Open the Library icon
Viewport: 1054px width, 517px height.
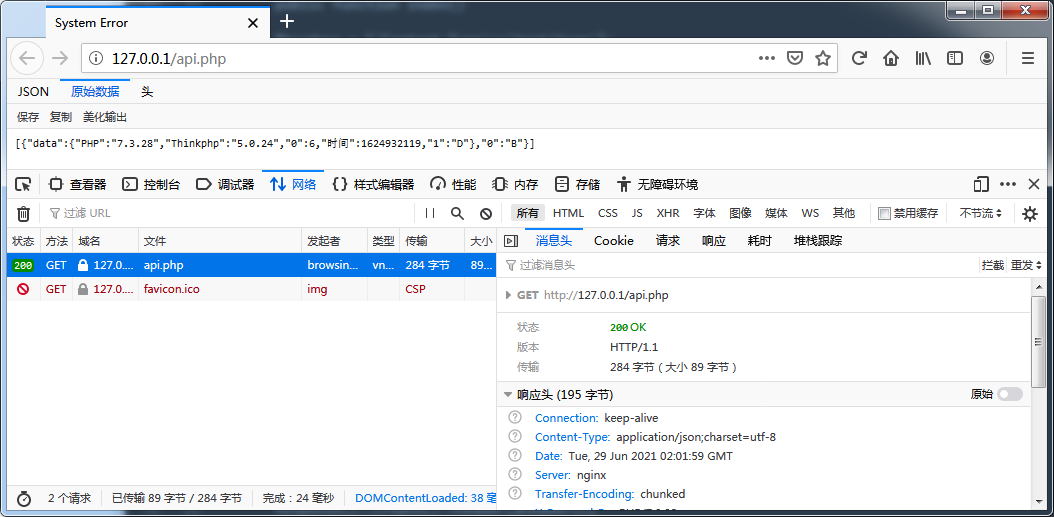pyautogui.click(x=923, y=58)
